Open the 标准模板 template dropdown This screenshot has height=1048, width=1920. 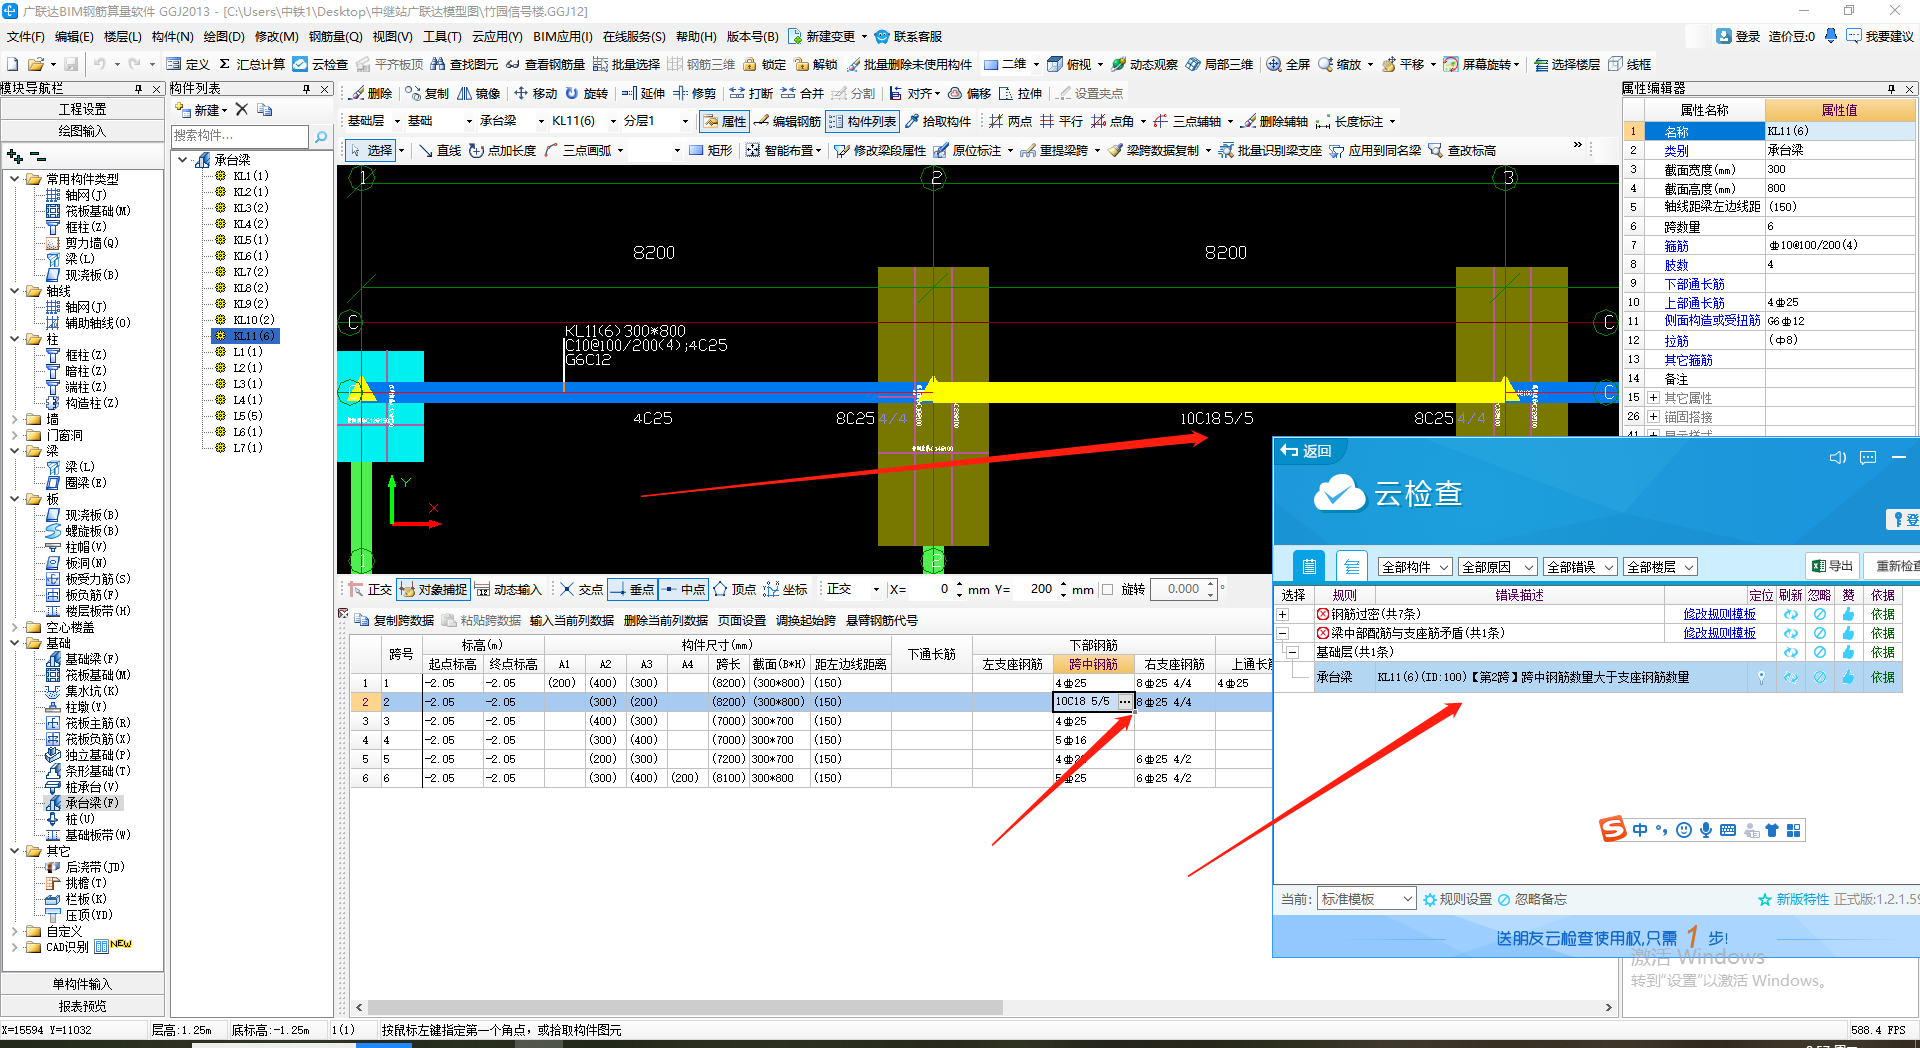pos(1366,899)
